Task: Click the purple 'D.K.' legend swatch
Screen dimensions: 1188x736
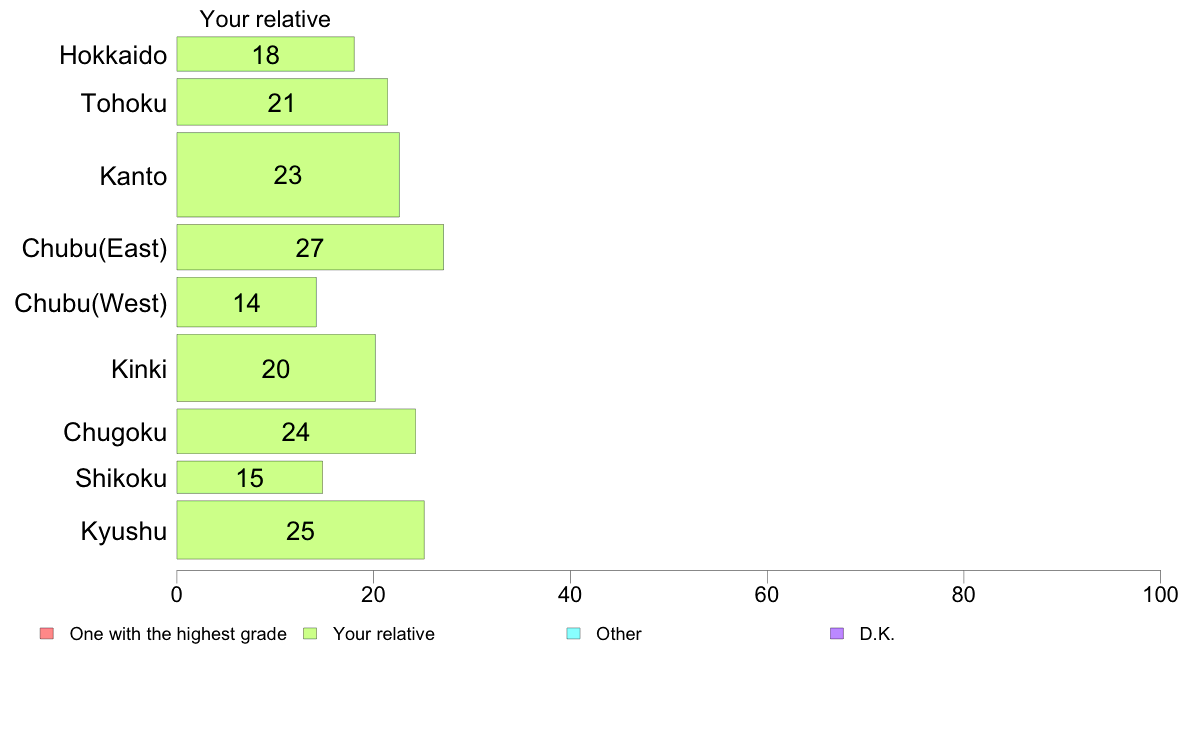Action: tap(837, 634)
